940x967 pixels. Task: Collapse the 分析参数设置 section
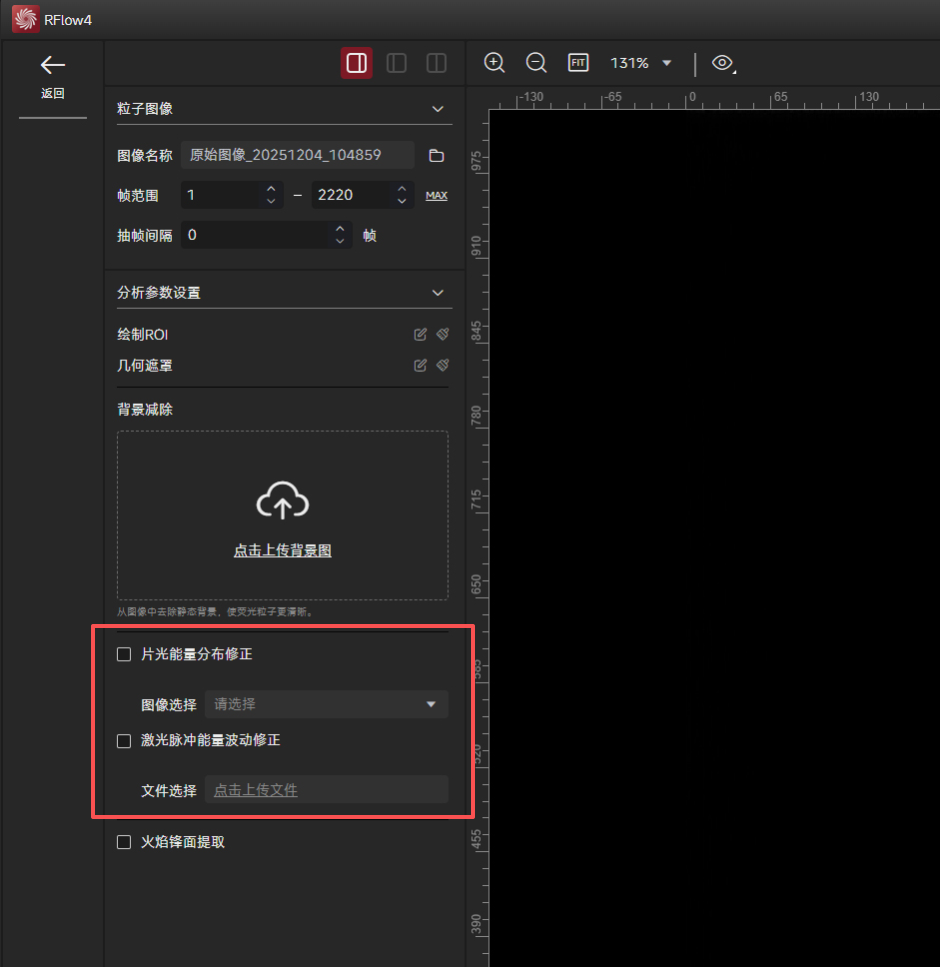[437, 292]
